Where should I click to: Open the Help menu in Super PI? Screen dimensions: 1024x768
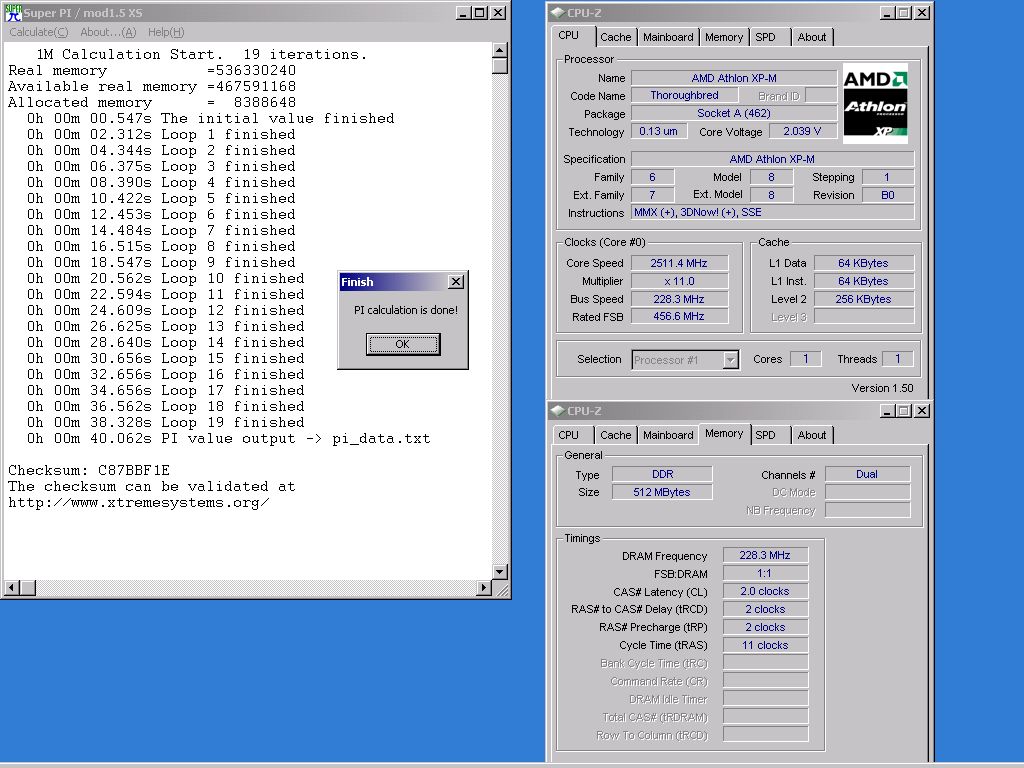pyautogui.click(x=166, y=32)
